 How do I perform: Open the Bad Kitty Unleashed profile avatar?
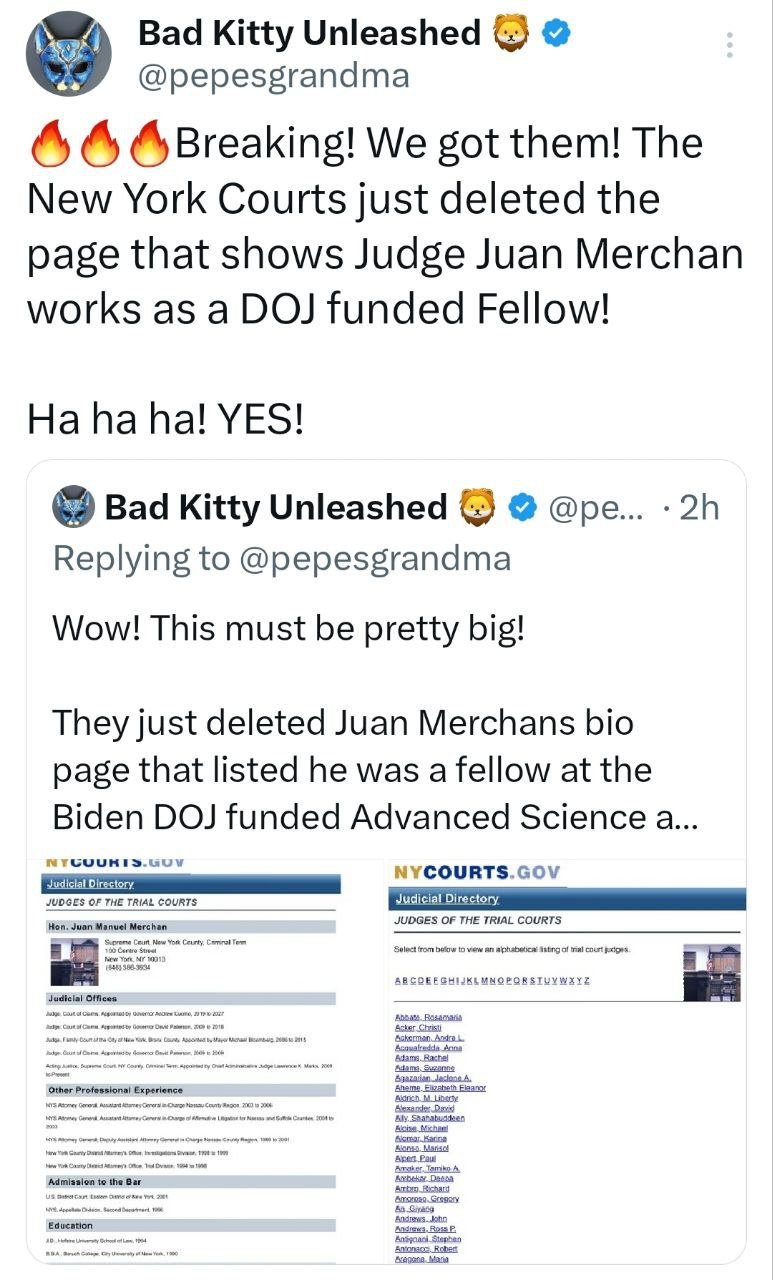click(67, 54)
